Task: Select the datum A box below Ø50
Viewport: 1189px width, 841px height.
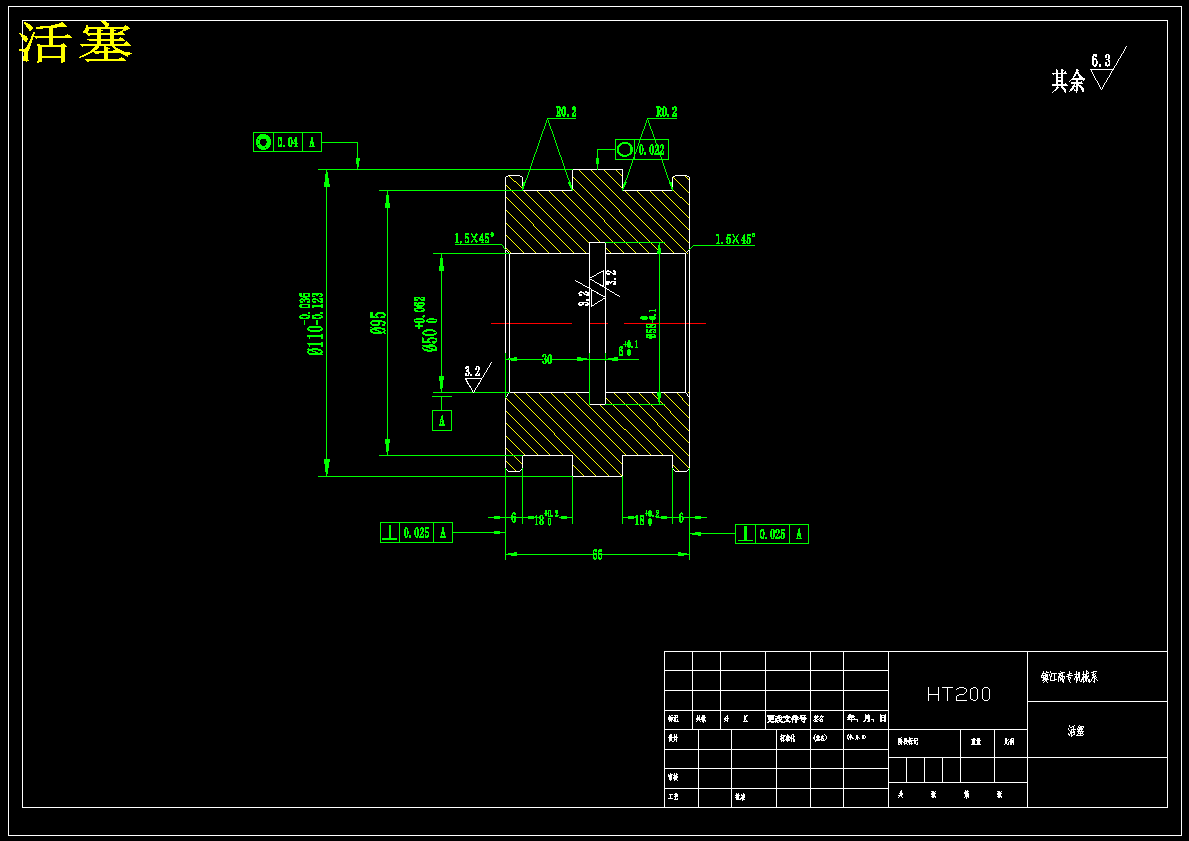Action: click(x=442, y=420)
